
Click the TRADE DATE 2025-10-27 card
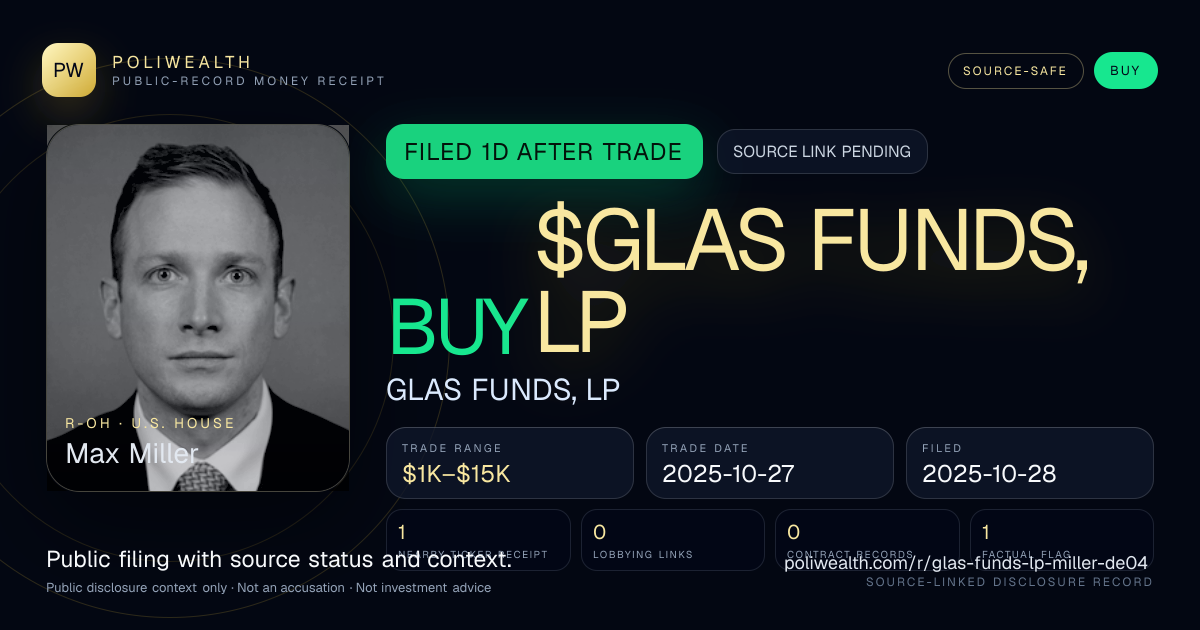770,463
